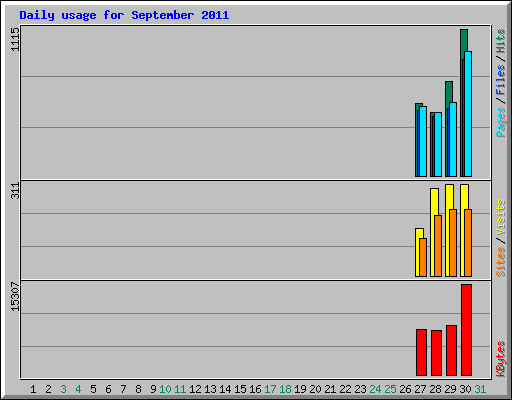Image resolution: width=512 pixels, height=400 pixels.
Task: Click green day label 3 on the x-axis
Action: 63,389
